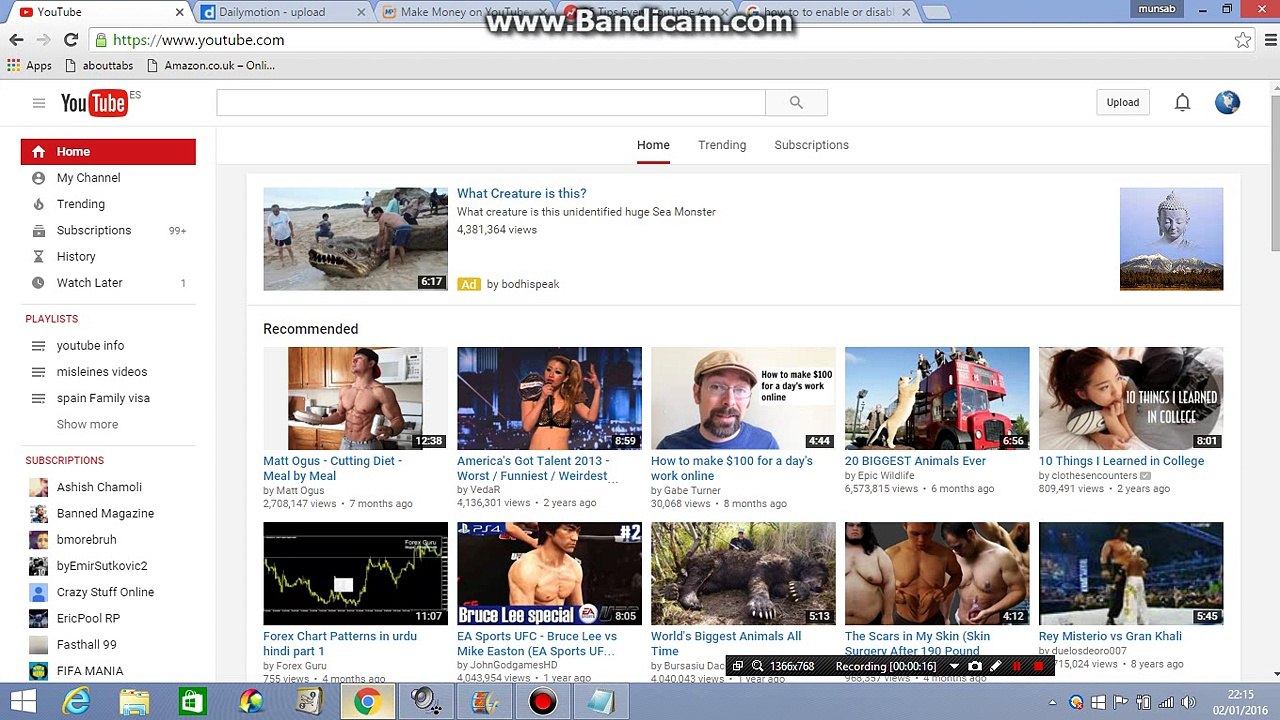This screenshot has width=1280, height=720.
Task: Open the Amazon.co.uk bookmark
Action: (211, 65)
